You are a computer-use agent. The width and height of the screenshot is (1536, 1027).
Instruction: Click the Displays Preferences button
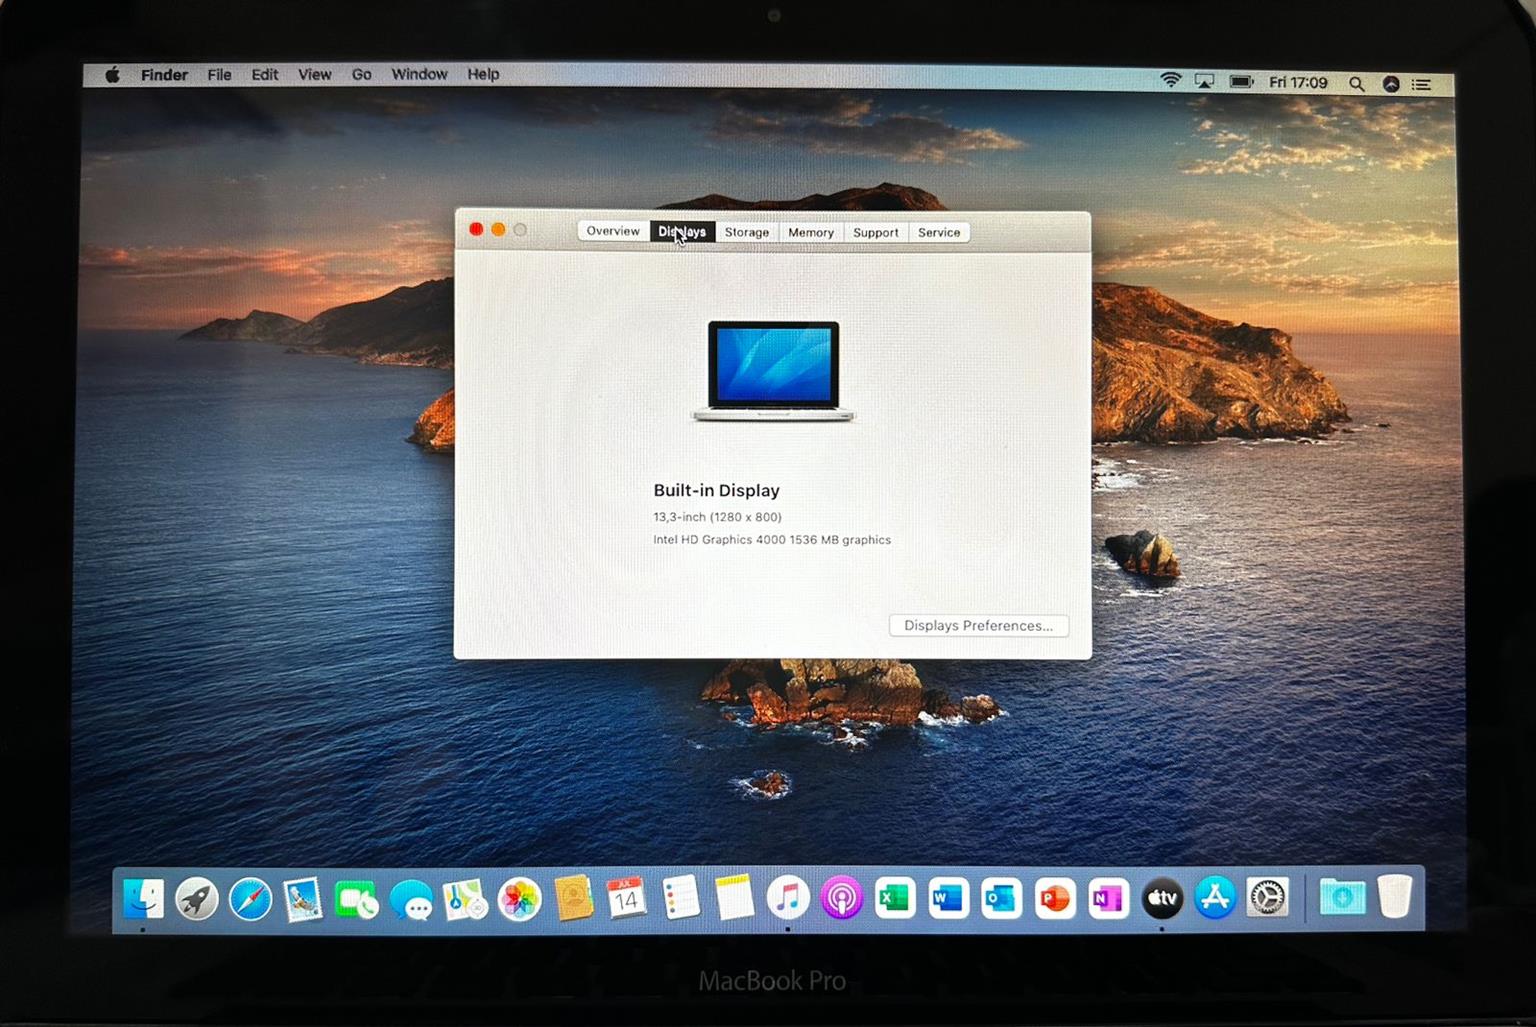pos(978,625)
